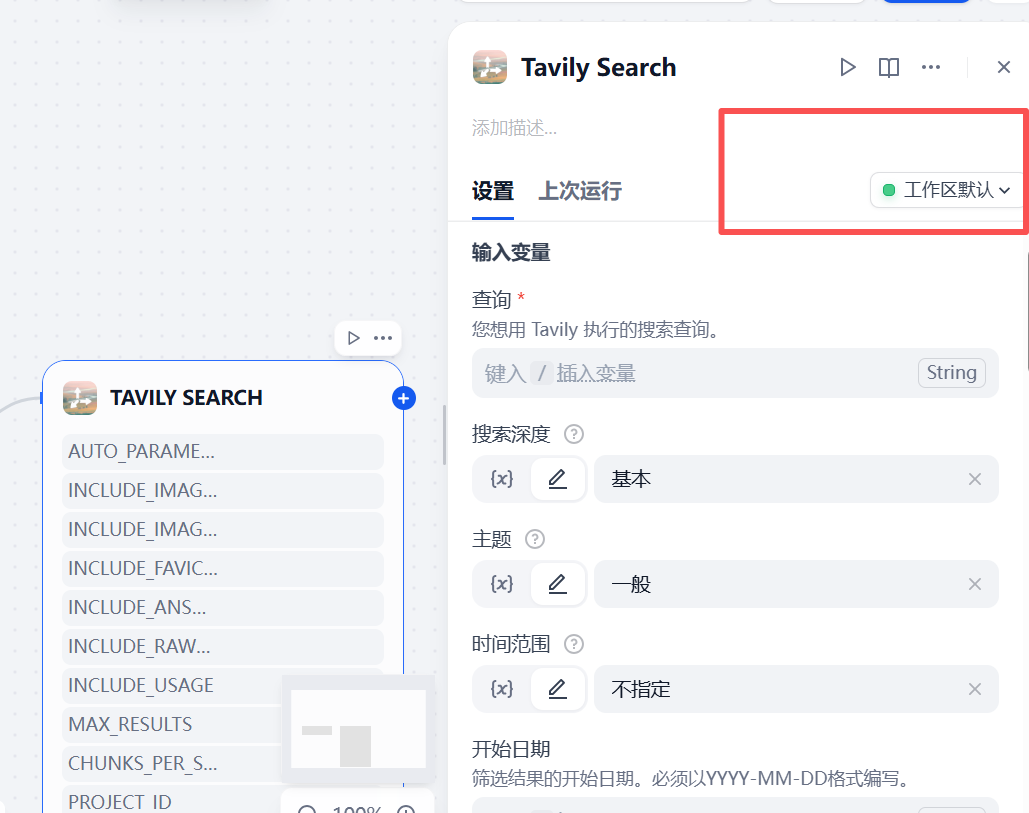Open canvas node more options menu
The image size is (1029, 813).
[383, 338]
